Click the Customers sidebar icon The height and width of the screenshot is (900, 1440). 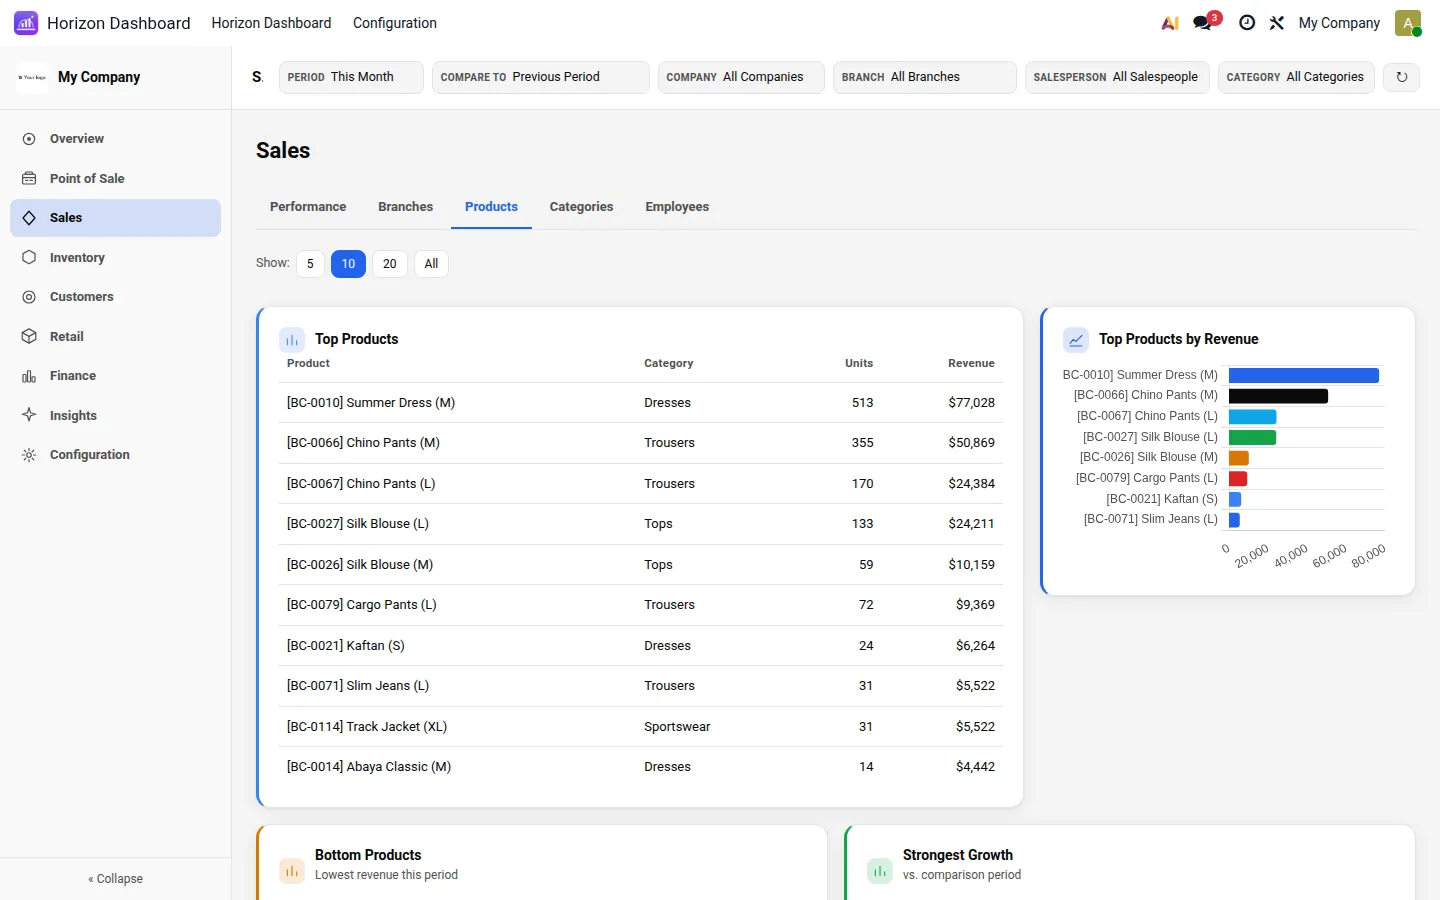click(29, 297)
